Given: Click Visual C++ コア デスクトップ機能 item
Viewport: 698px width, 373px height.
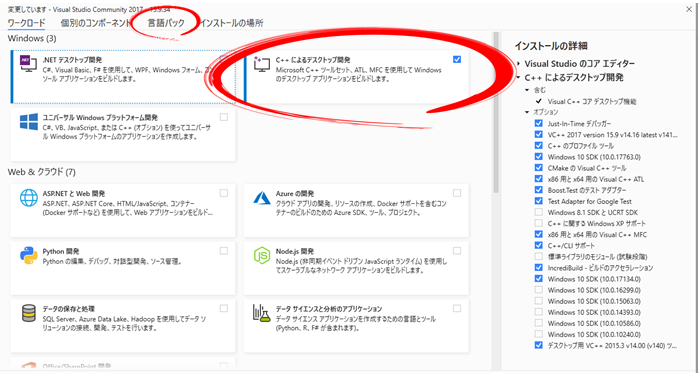Looking at the screenshot, I should click(x=592, y=101).
